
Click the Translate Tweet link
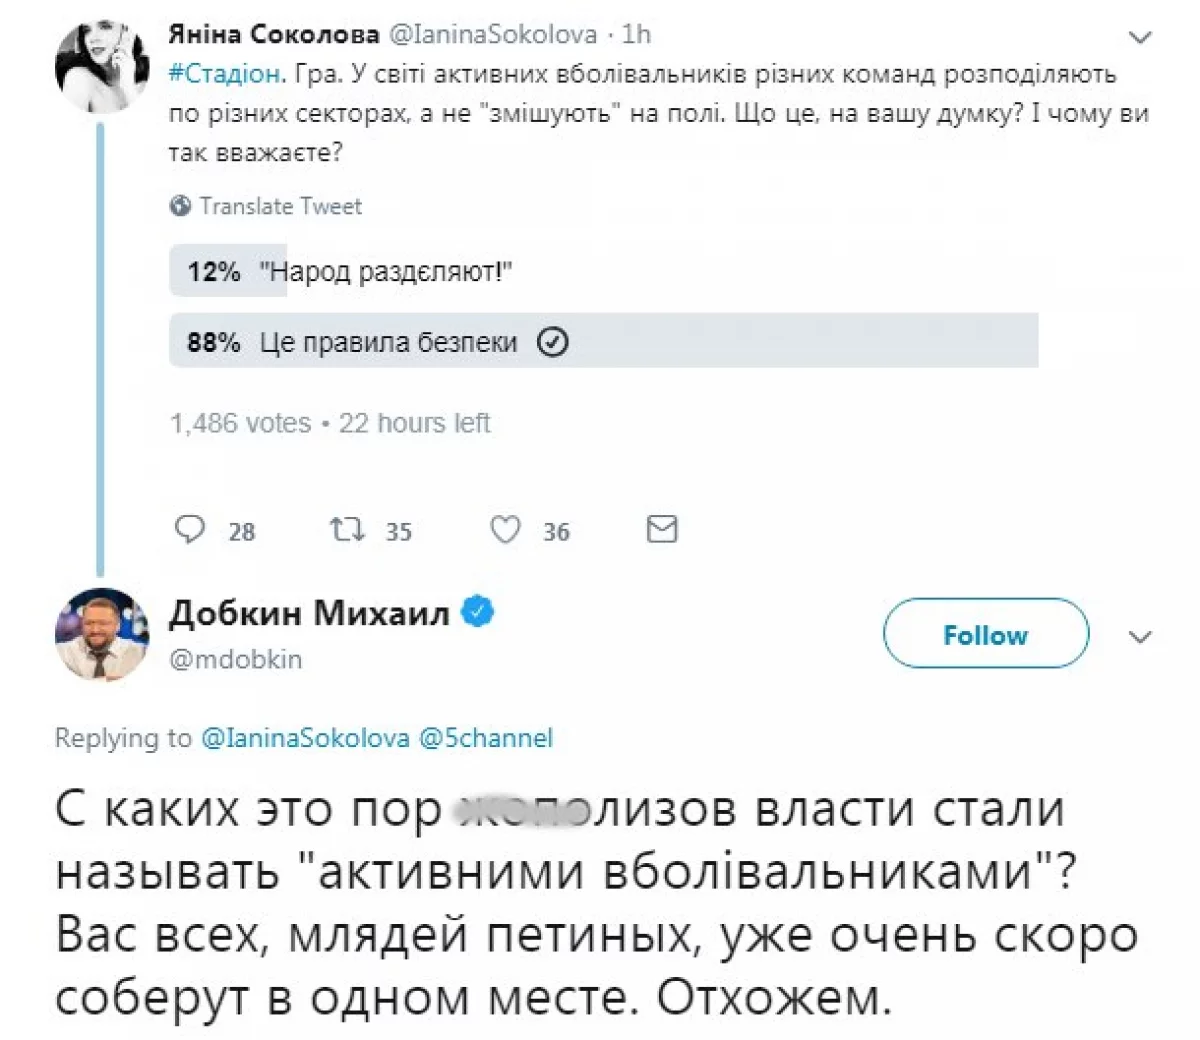click(281, 206)
